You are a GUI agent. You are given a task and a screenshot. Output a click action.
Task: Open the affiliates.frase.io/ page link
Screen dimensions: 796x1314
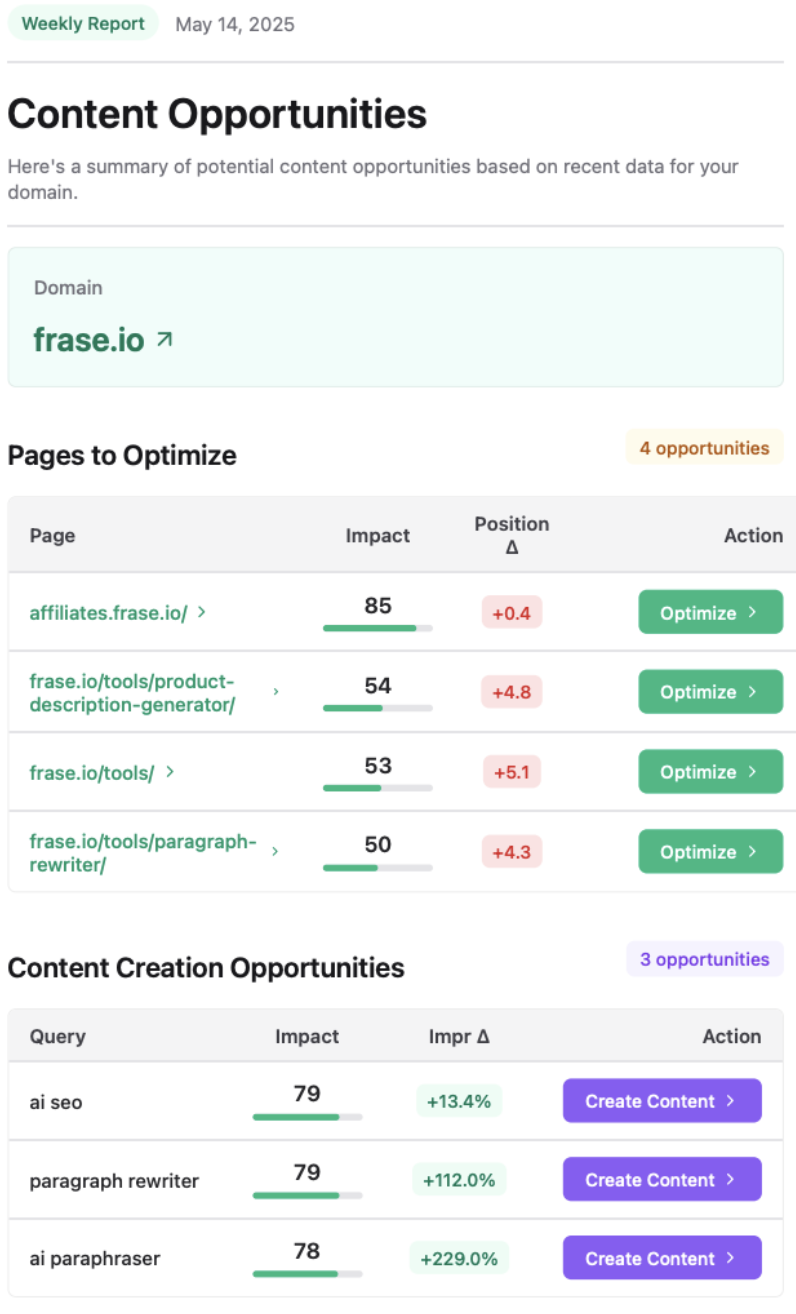pos(108,613)
